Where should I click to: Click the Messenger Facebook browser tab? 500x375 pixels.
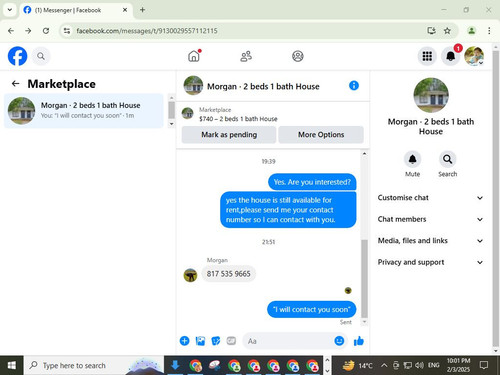coord(75,10)
